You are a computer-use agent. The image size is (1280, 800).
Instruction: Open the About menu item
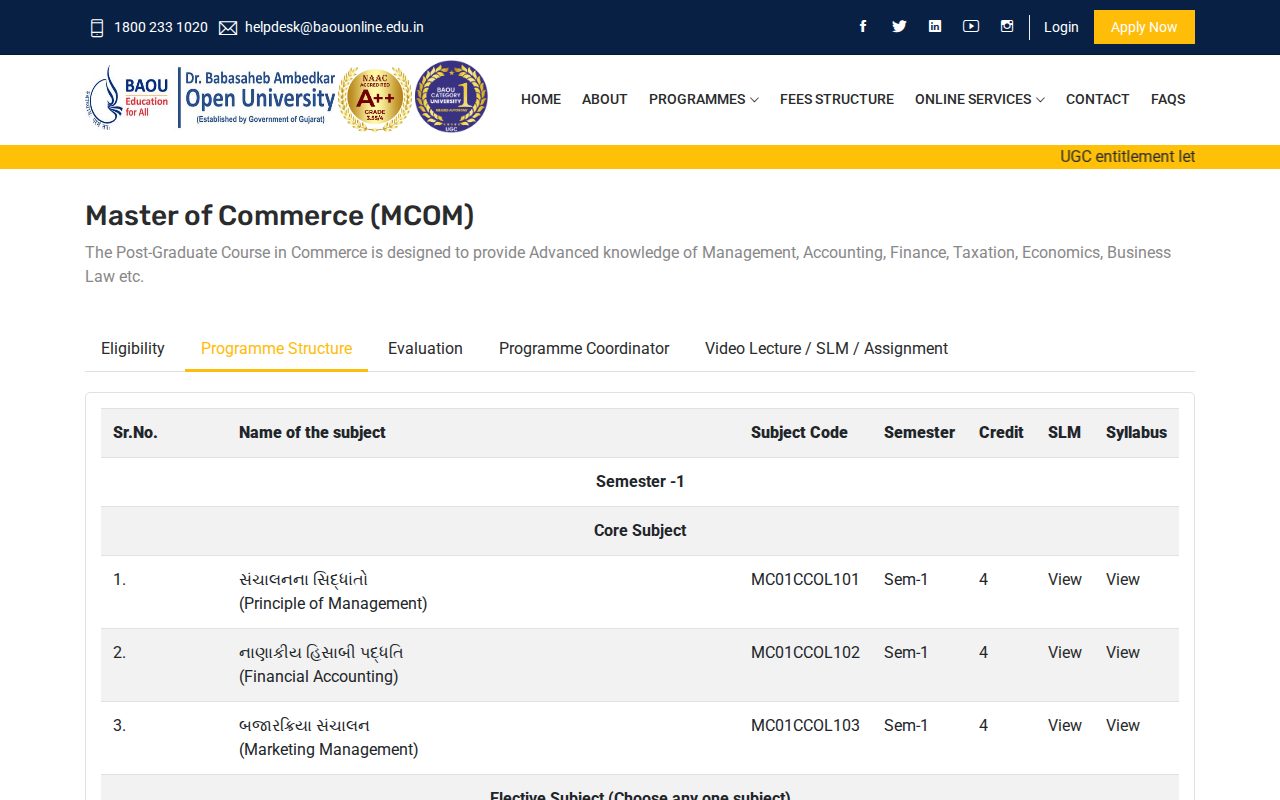point(605,99)
